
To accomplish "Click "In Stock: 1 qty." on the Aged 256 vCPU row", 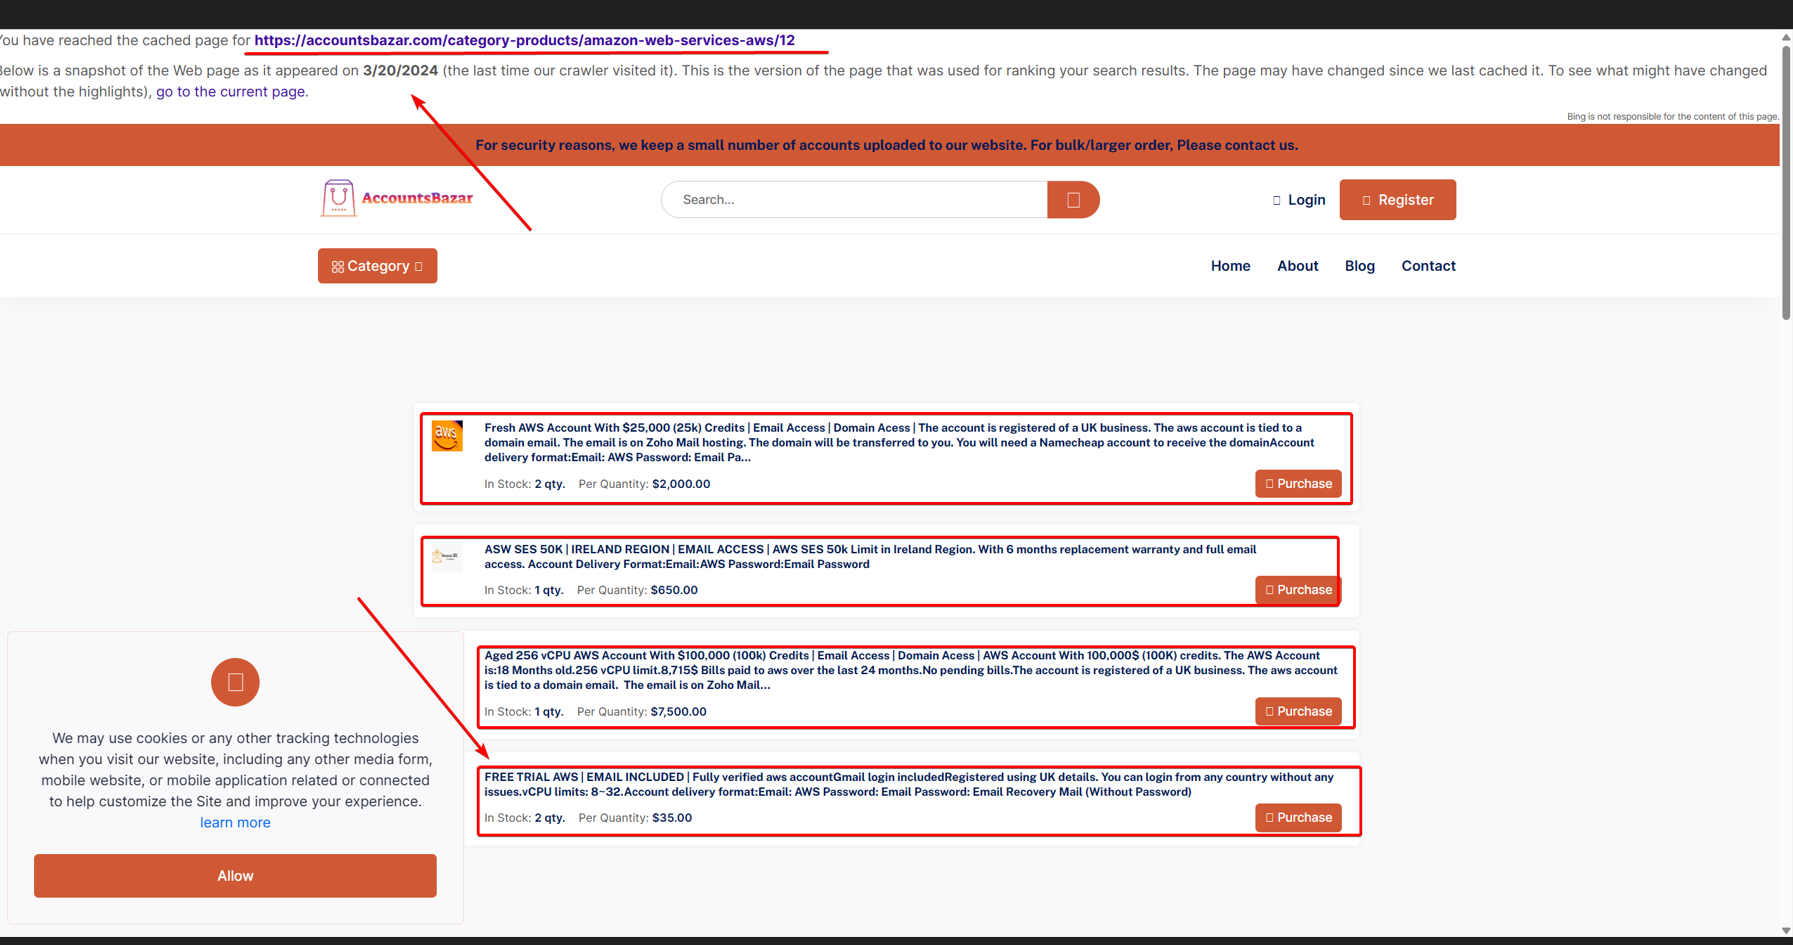I will [524, 712].
